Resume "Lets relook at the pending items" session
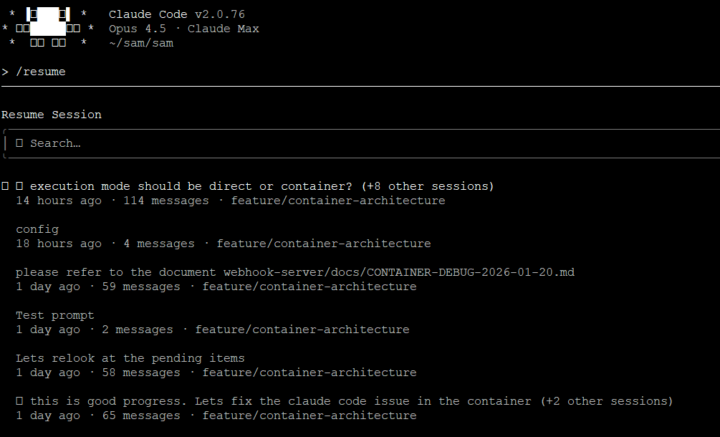Viewport: 720px width, 437px height. [x=130, y=358]
